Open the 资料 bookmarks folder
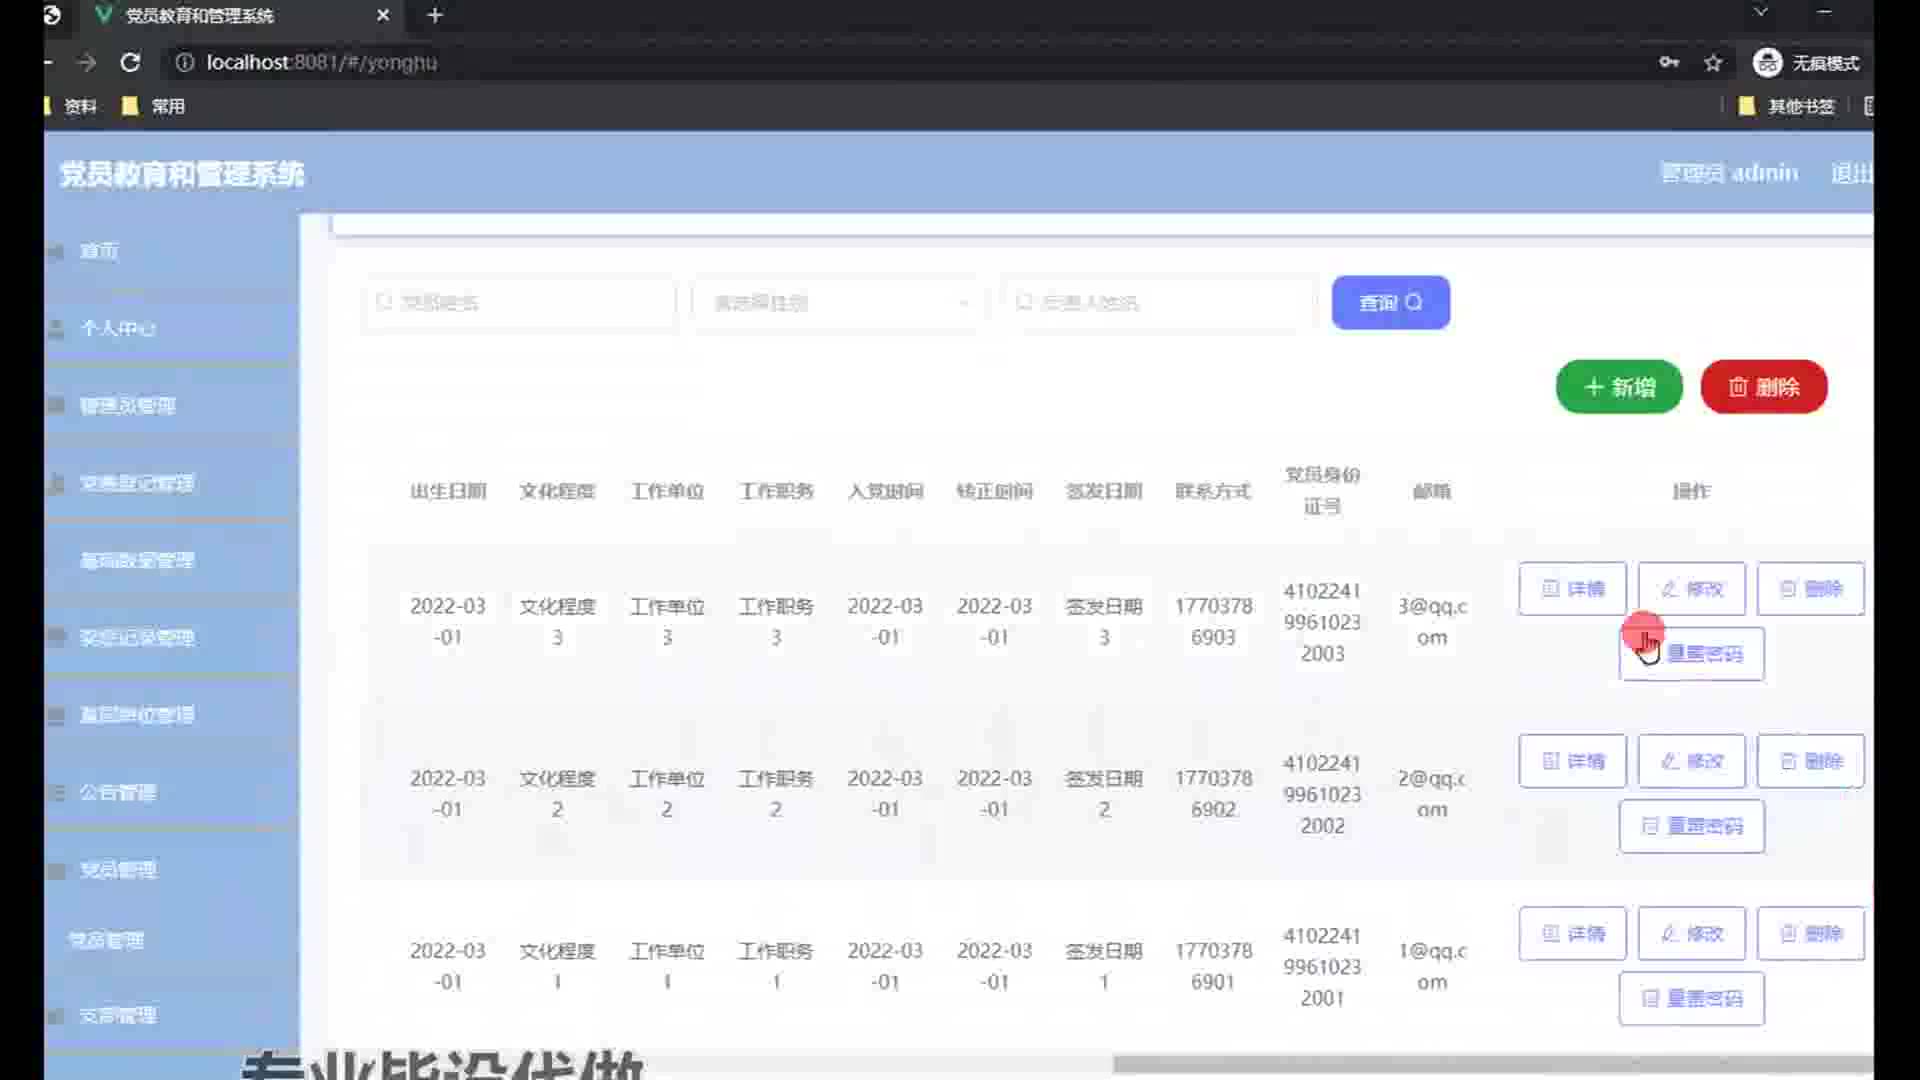Screen dimensions: 1920x1080 (x=72, y=106)
